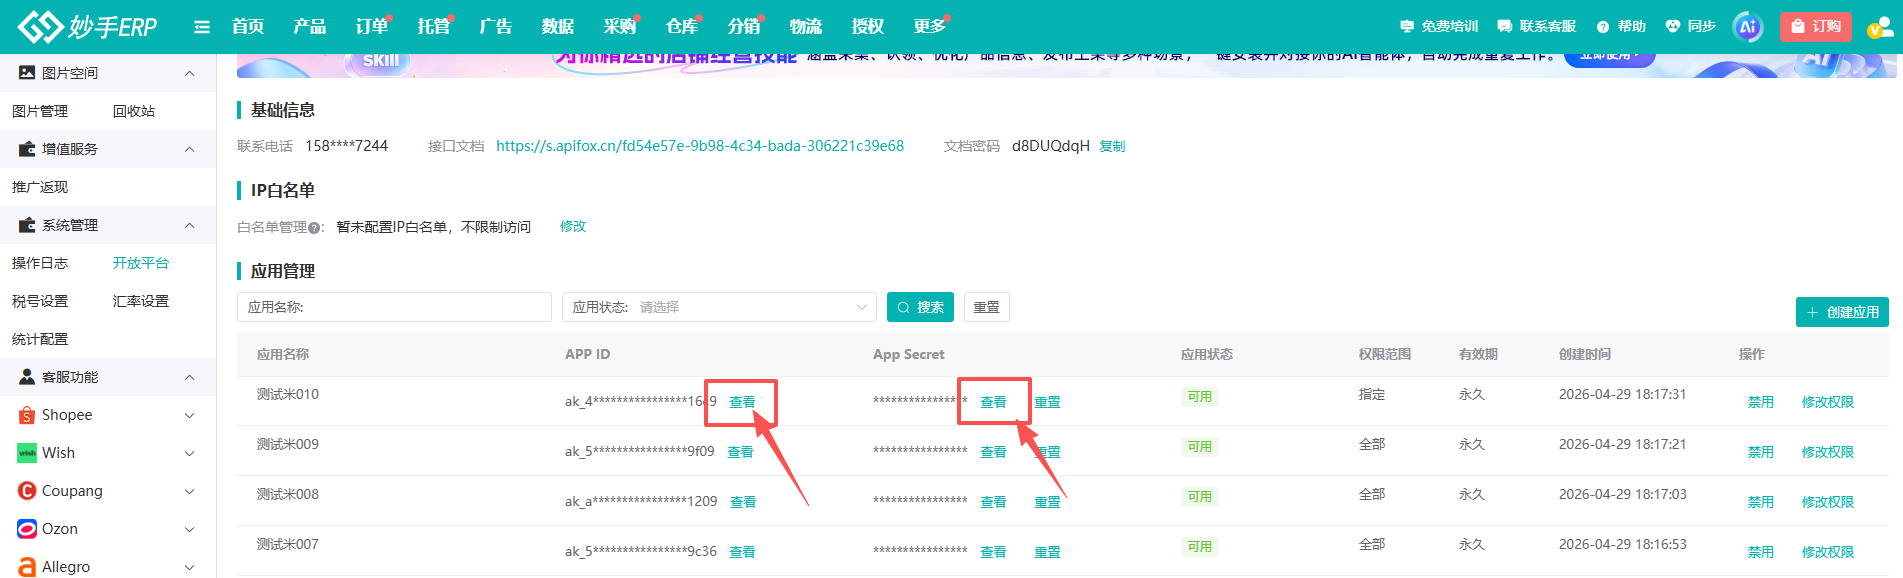This screenshot has height=578, width=1903.
Task: Open the AI assistant icon in the header
Action: coord(1748,27)
